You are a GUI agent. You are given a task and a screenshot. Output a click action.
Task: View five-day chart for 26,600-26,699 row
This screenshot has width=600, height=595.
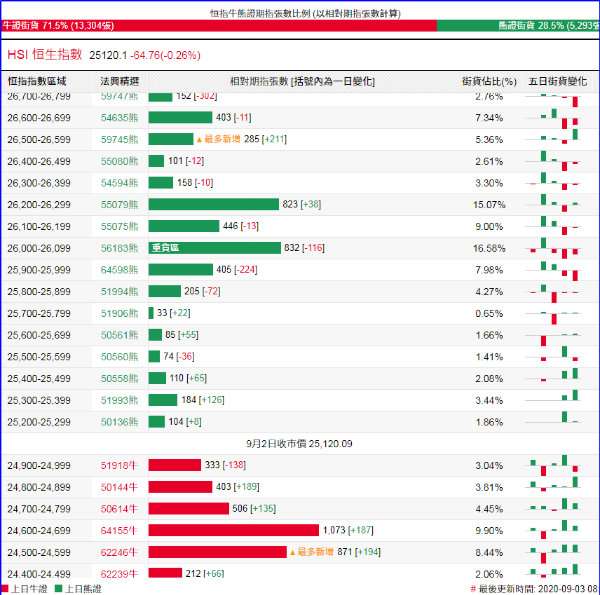tap(553, 117)
